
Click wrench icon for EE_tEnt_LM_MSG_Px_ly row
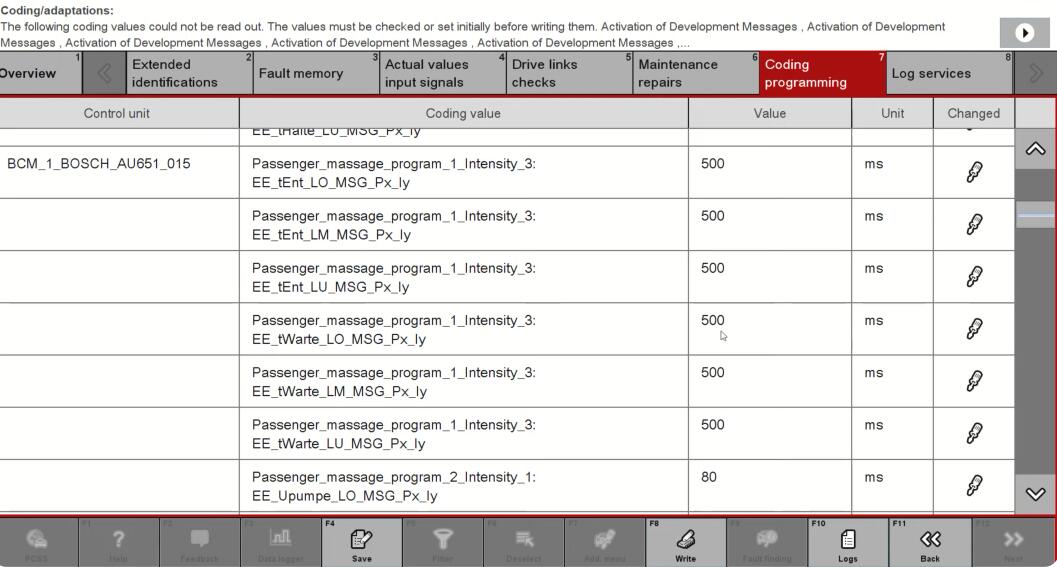(973, 225)
